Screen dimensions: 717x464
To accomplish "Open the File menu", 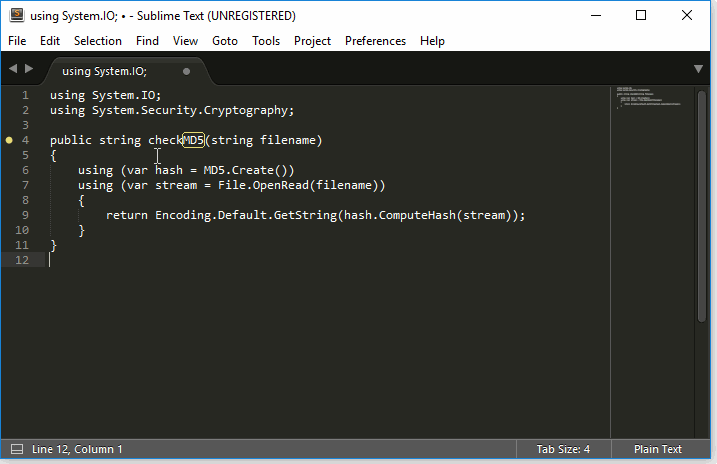I will tap(17, 41).
